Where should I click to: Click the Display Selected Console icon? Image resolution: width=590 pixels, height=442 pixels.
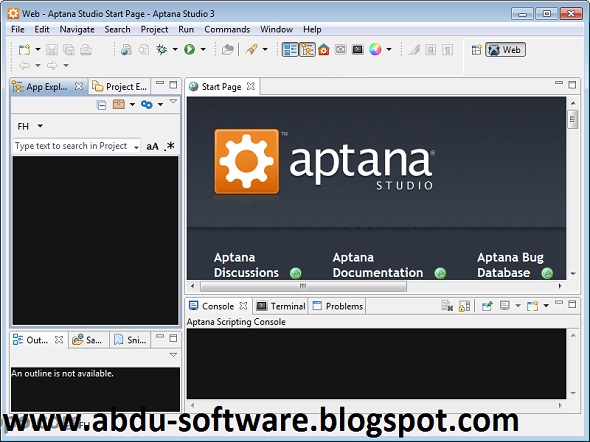pyautogui.click(x=505, y=306)
